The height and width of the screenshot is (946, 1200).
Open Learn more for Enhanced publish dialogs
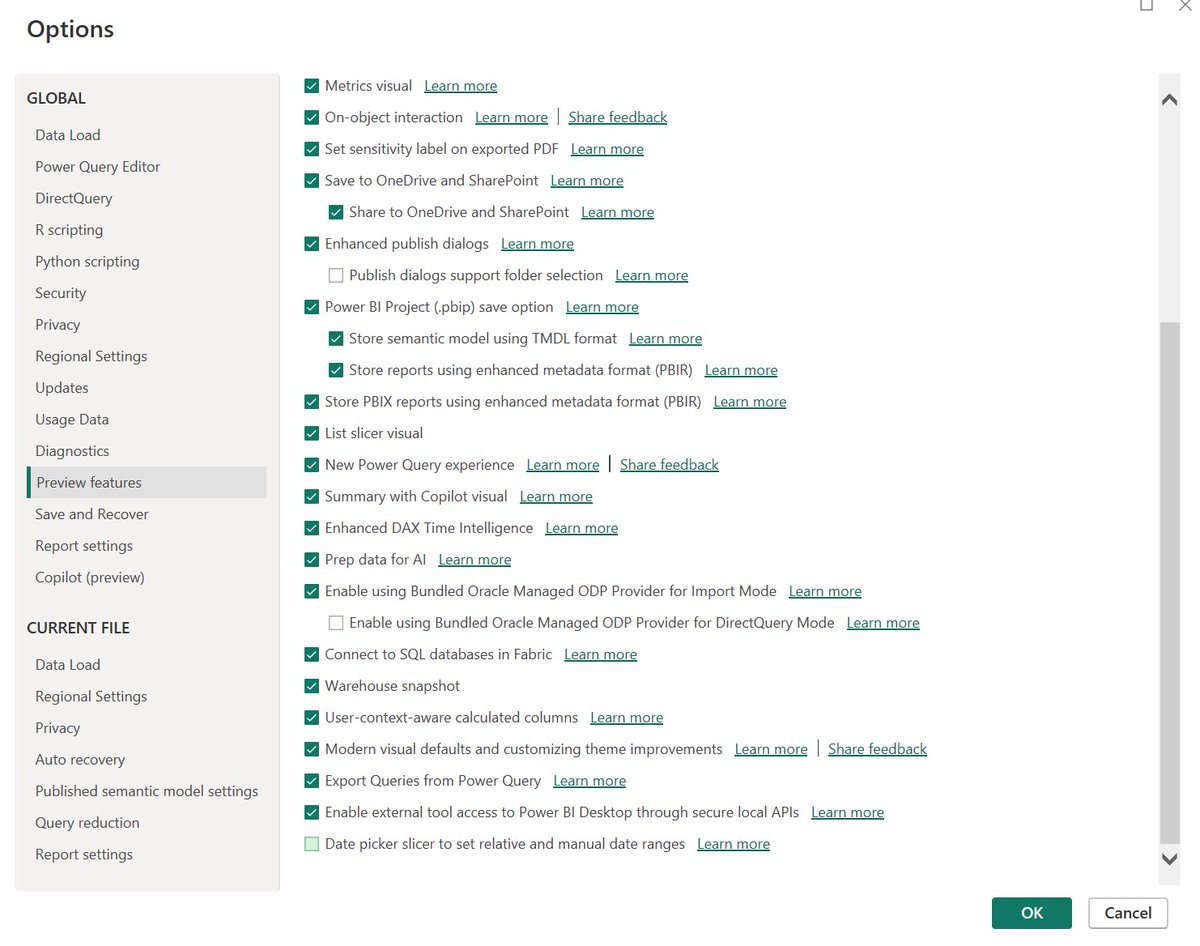(537, 244)
